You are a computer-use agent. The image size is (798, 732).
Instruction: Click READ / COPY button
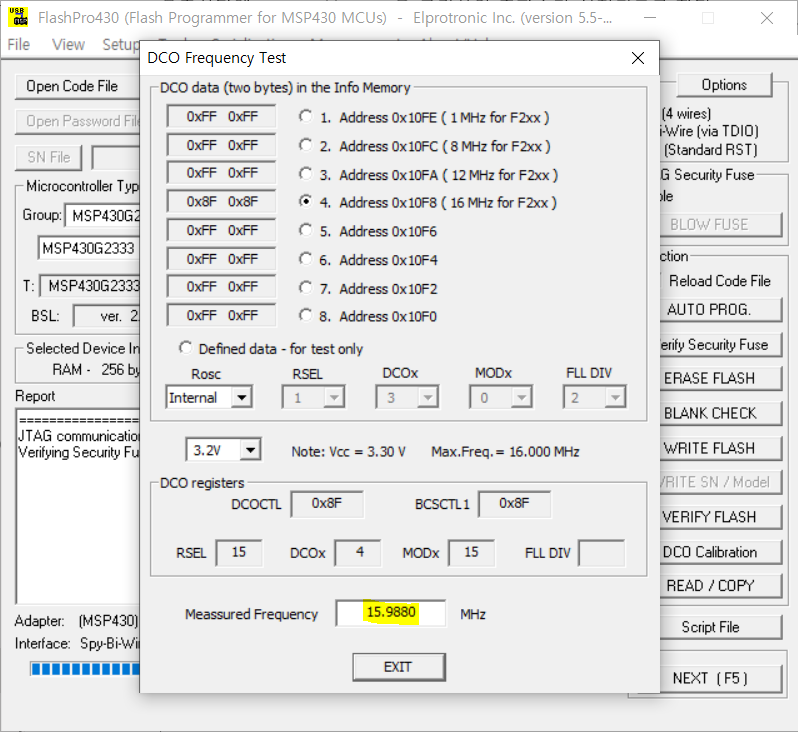click(720, 586)
